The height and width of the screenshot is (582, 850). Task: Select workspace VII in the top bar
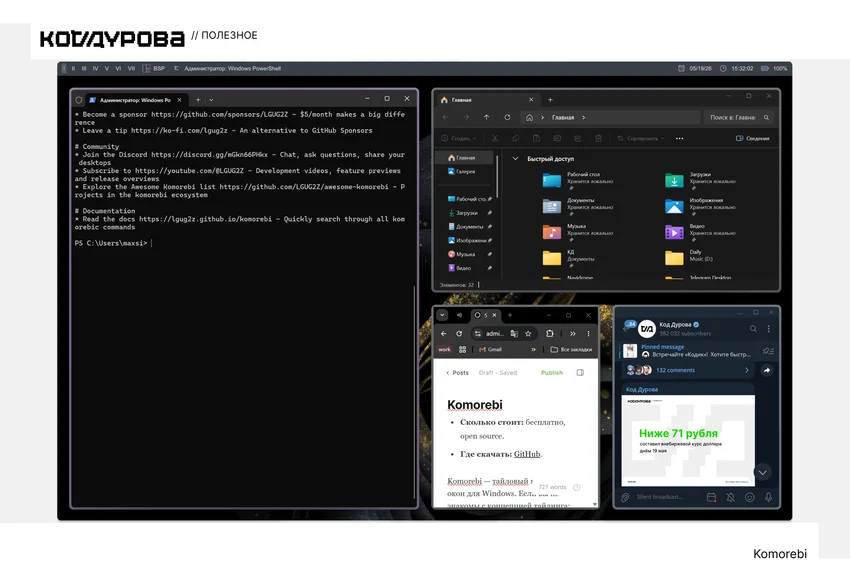click(131, 68)
